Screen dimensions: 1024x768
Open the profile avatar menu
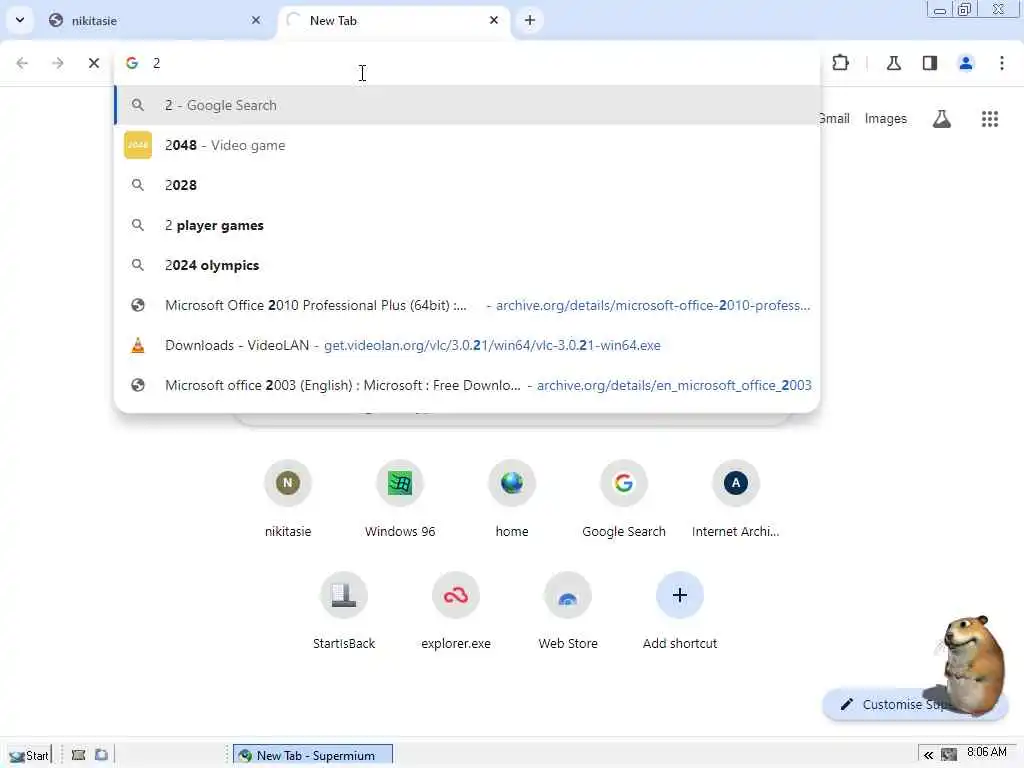(966, 63)
